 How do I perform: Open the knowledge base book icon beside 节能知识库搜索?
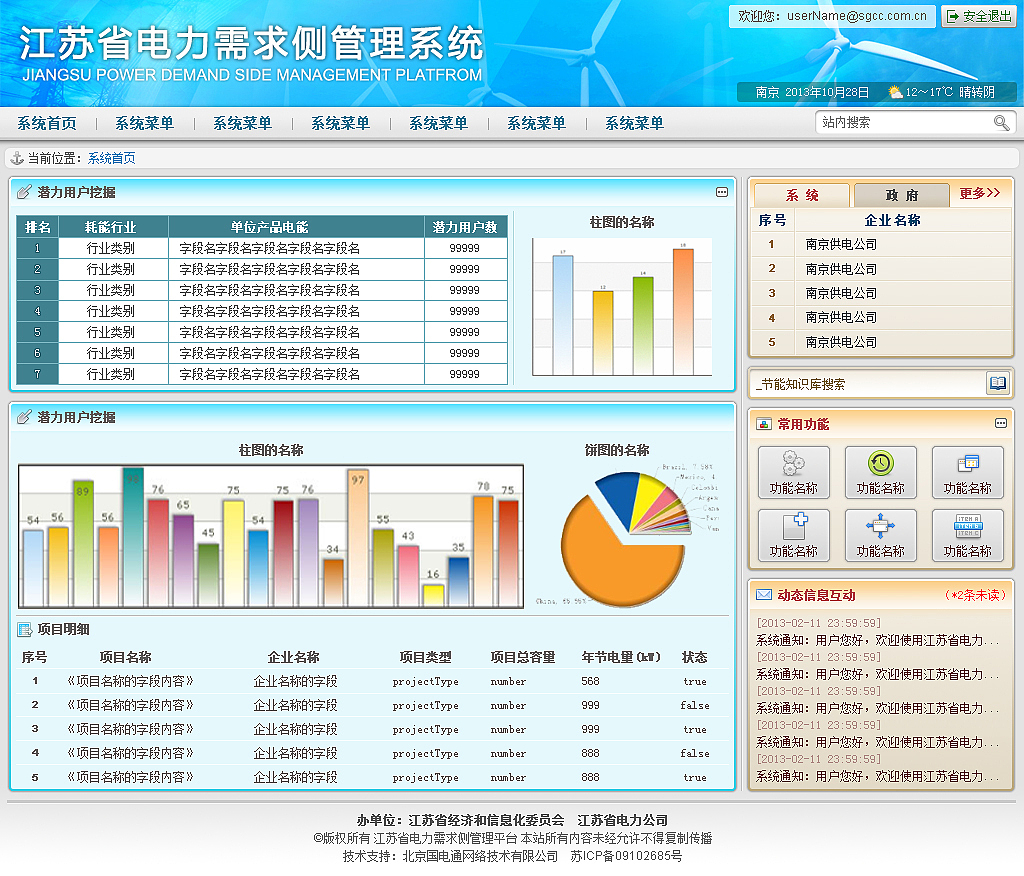996,382
